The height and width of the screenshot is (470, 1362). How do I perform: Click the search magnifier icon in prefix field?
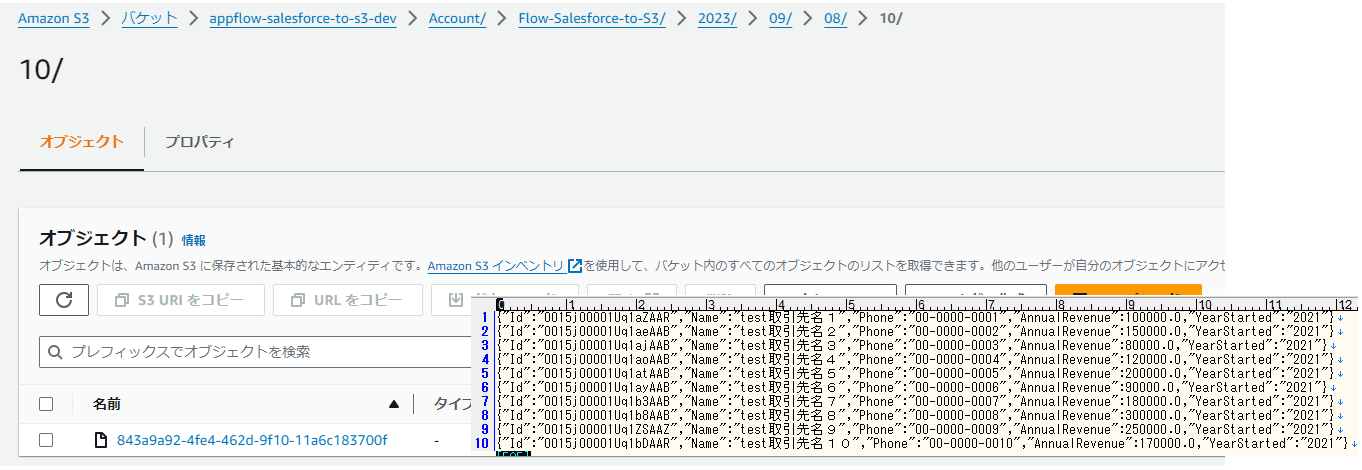click(x=56, y=352)
